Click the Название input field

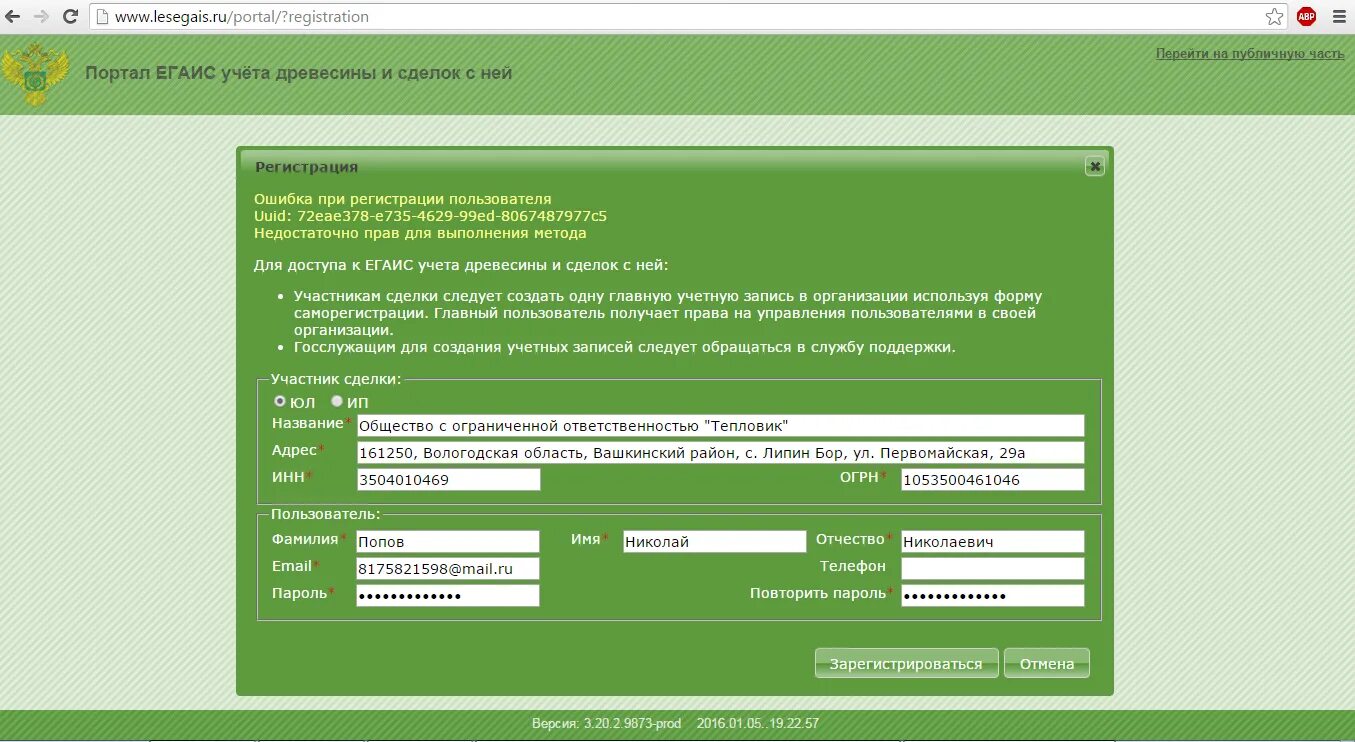click(x=720, y=425)
